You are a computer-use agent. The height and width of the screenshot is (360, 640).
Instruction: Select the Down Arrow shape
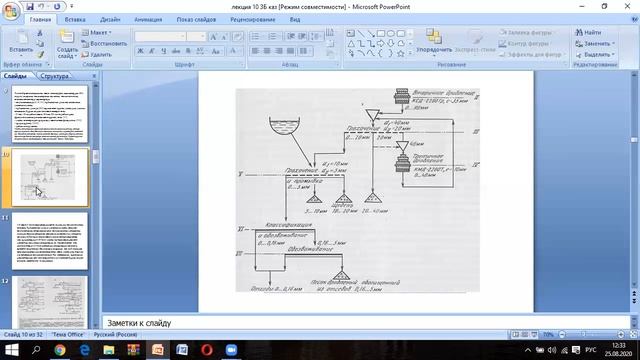(x=391, y=44)
